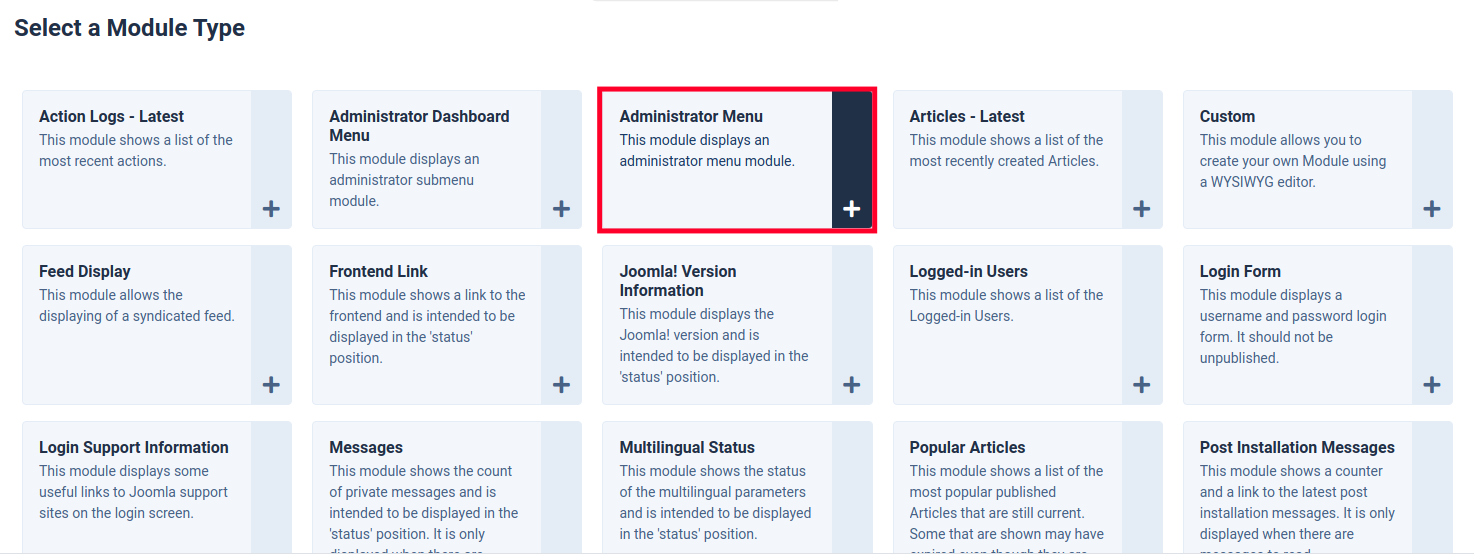Add Feed Display module with plus icon
The height and width of the screenshot is (554, 1474).
[271, 385]
